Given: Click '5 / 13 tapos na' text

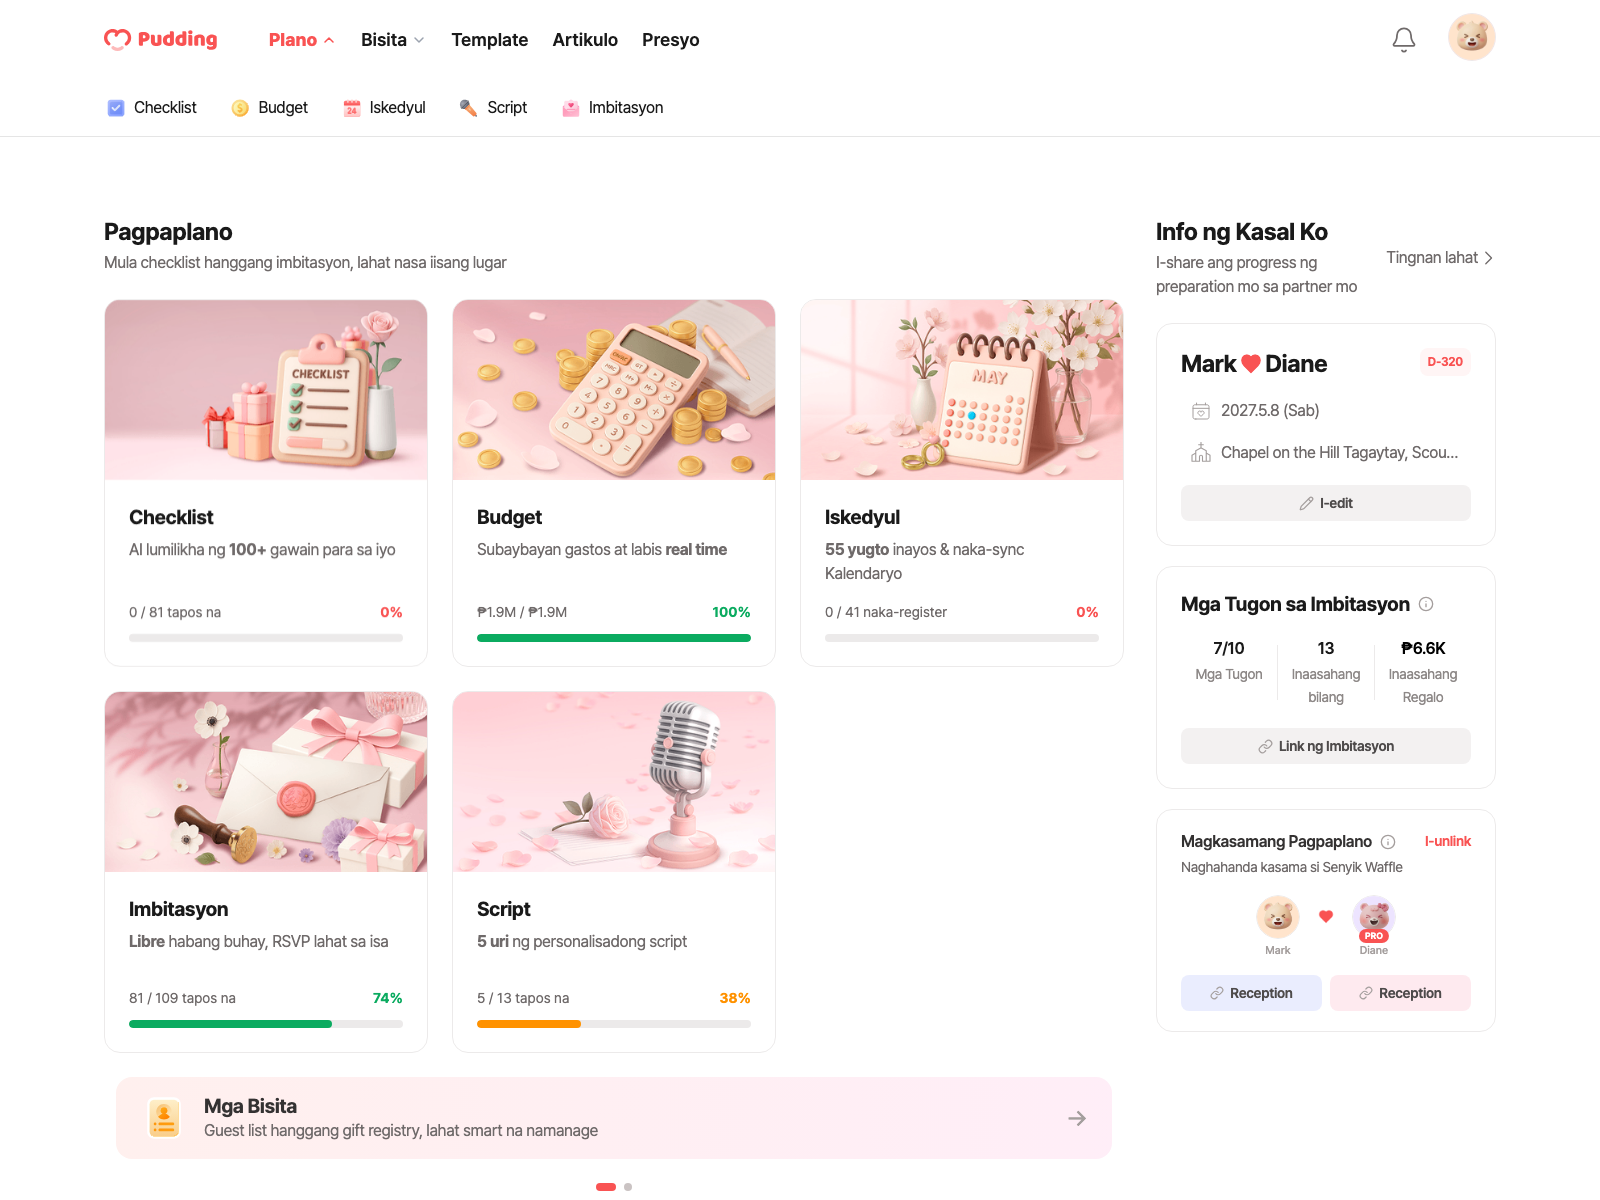Looking at the screenshot, I should pos(523,998).
